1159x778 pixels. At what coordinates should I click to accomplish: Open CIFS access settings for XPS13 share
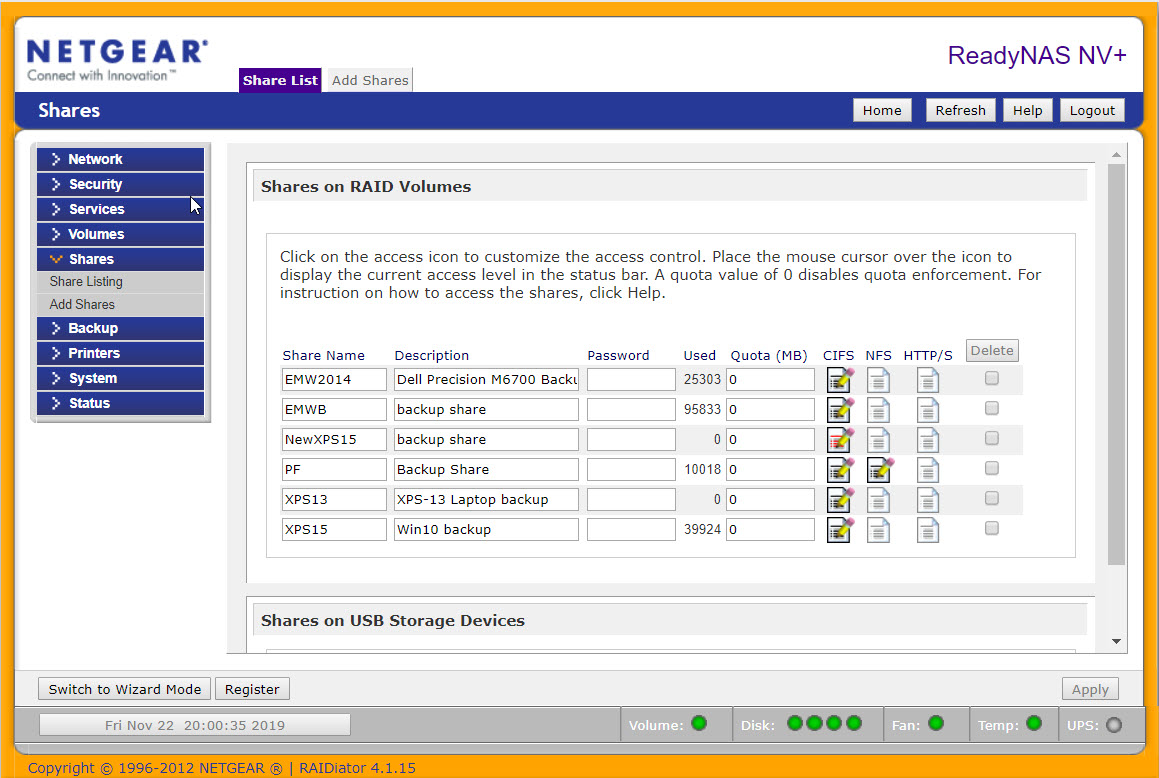[x=839, y=500]
